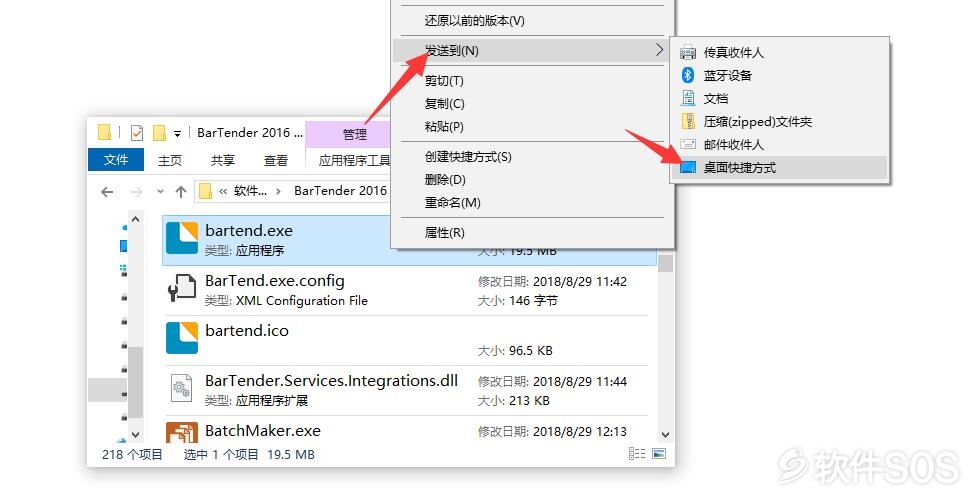Click the 软件... breadcrumb segment
The width and height of the screenshot is (974, 494).
pyautogui.click(x=250, y=191)
